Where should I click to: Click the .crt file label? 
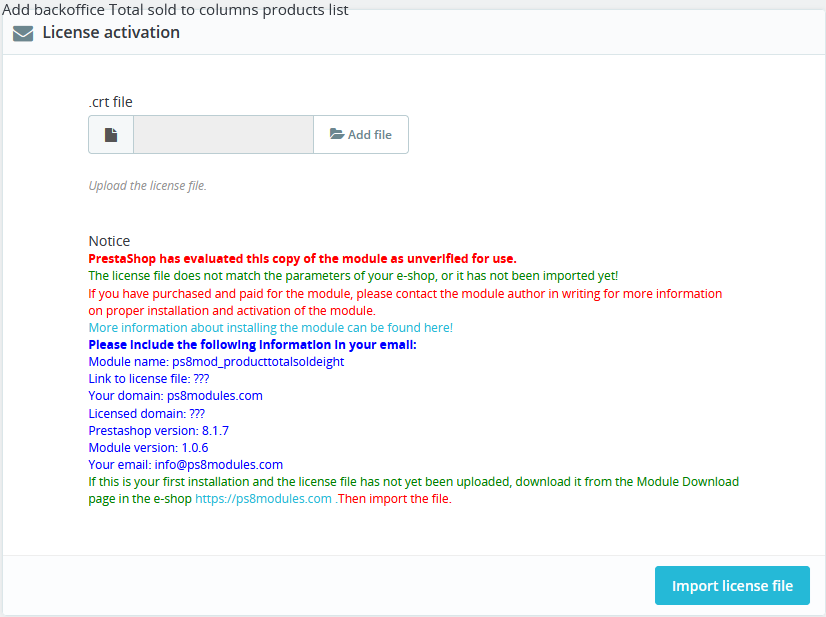click(111, 102)
